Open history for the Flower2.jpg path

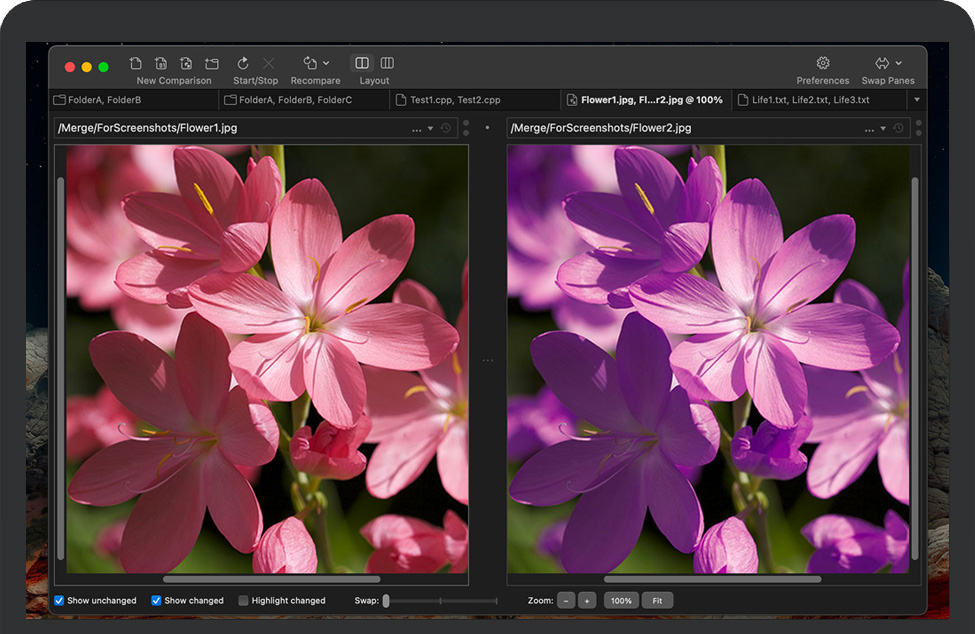click(898, 128)
